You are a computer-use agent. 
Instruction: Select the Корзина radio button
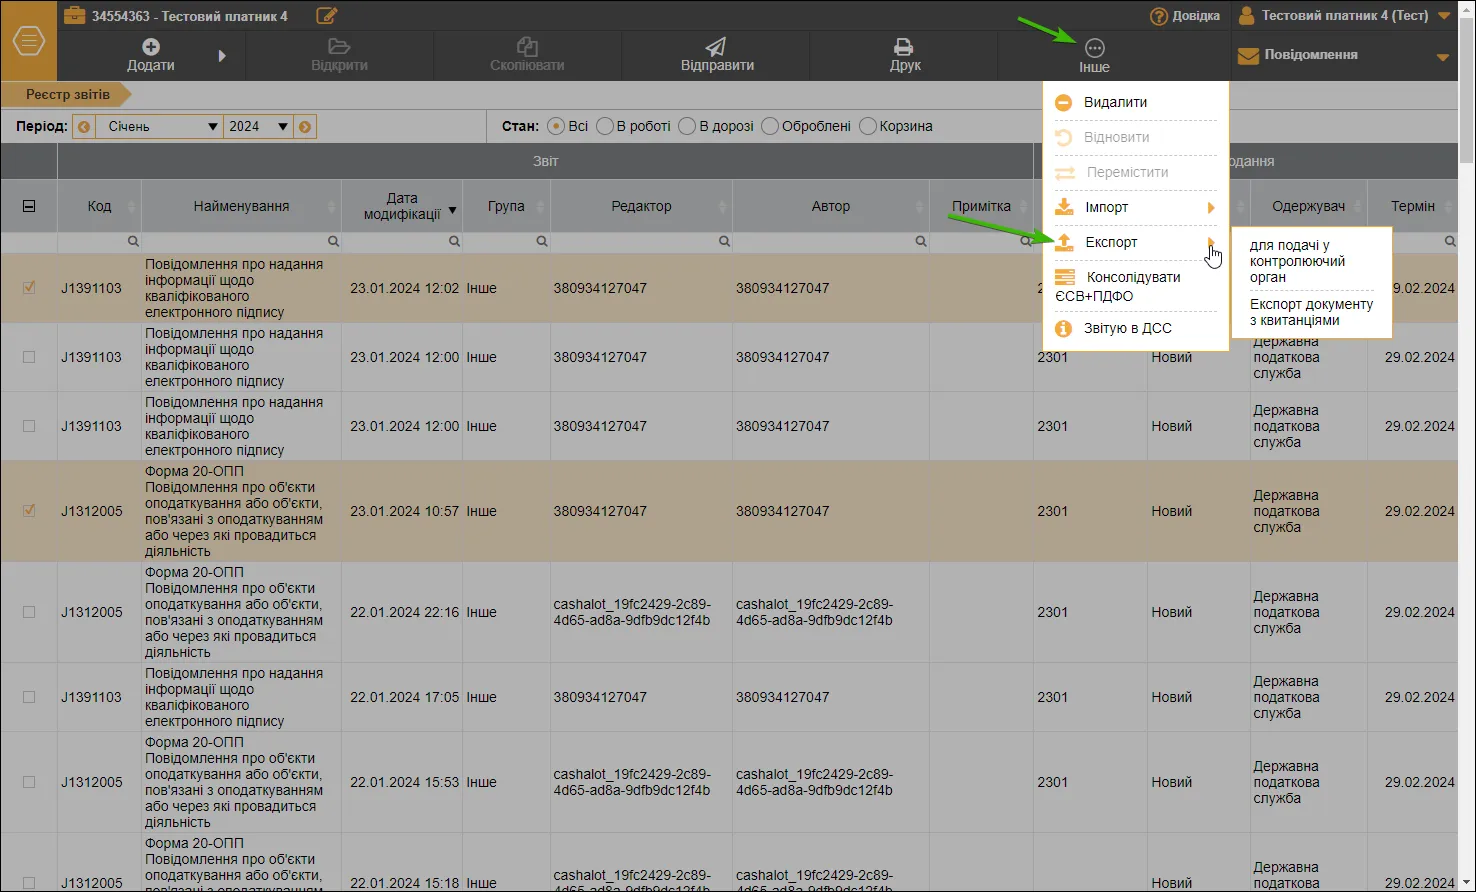[868, 126]
